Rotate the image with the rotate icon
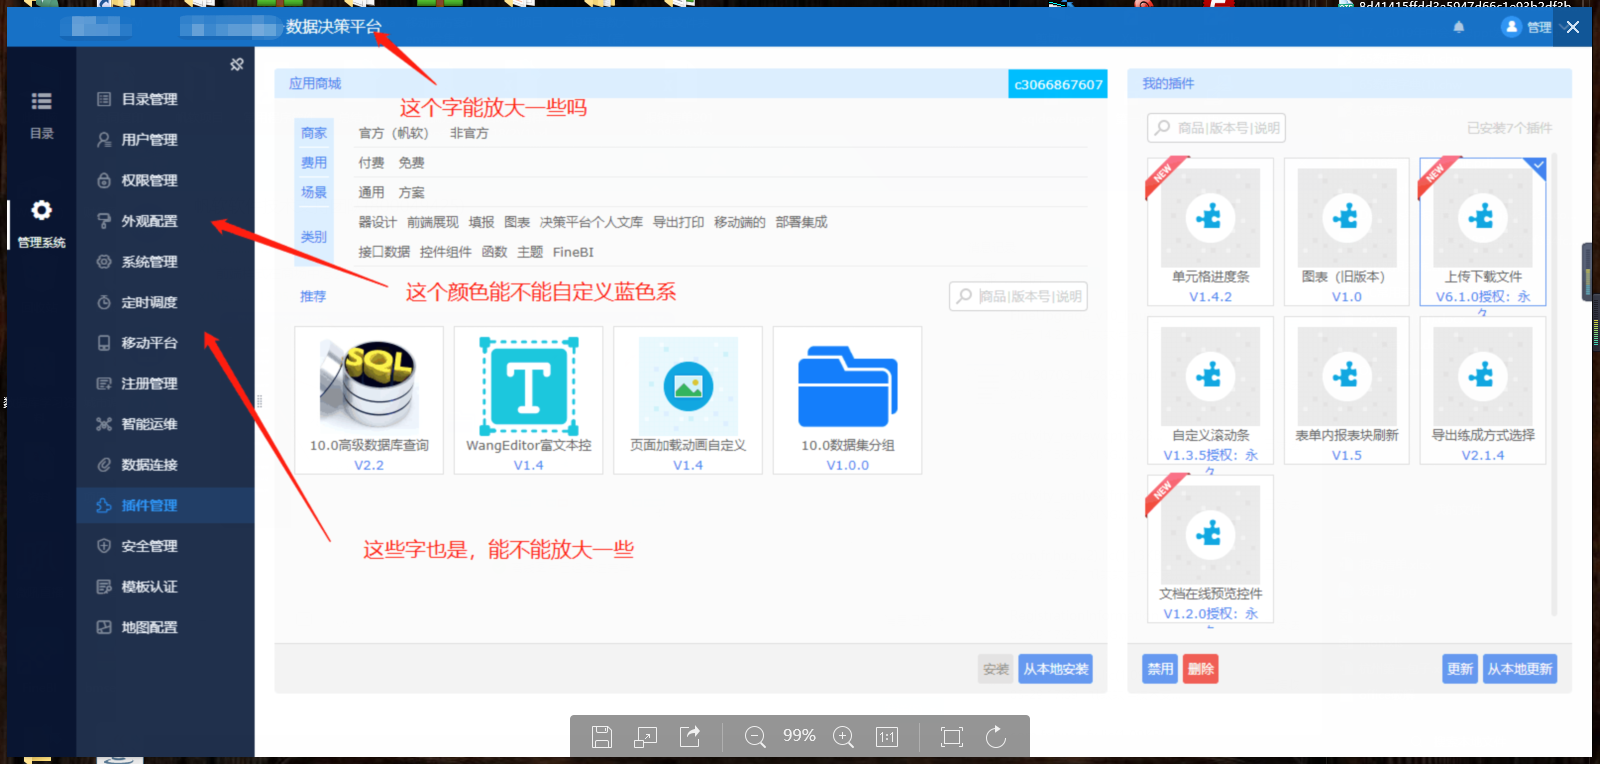The height and width of the screenshot is (764, 1600). click(996, 737)
